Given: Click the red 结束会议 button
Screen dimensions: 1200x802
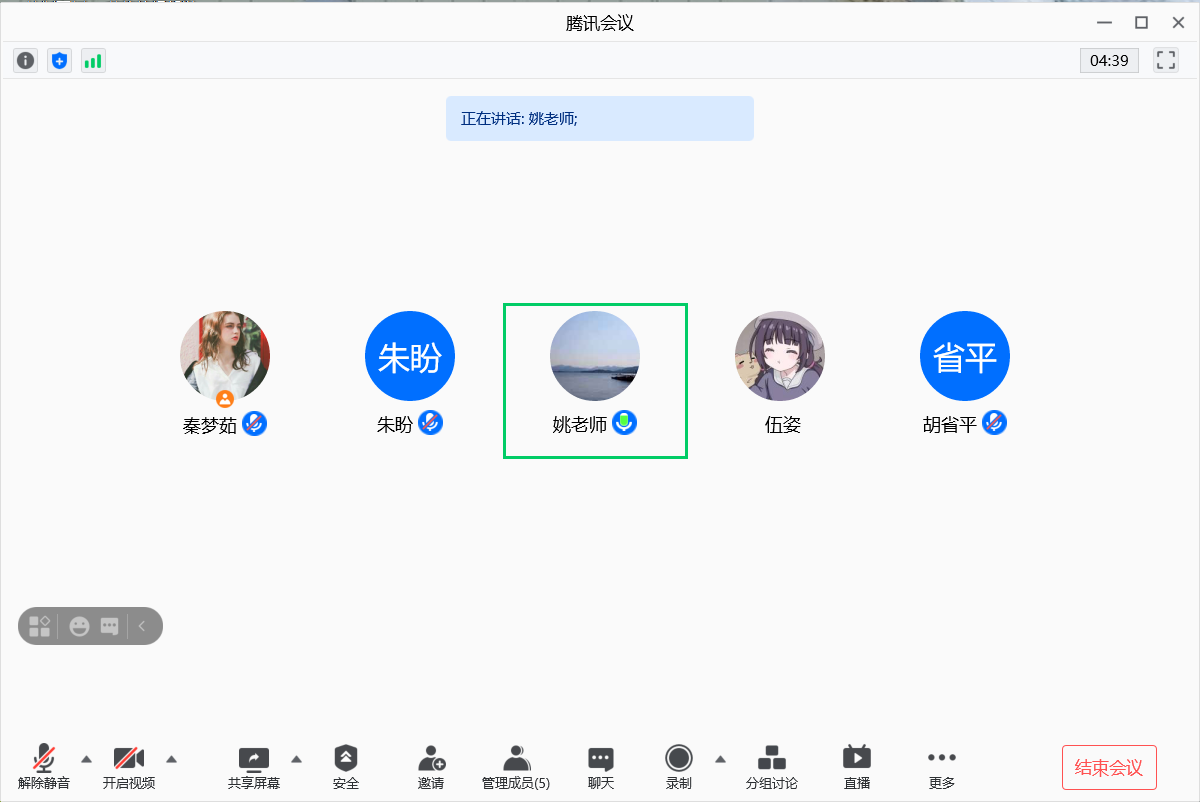Looking at the screenshot, I should click(1108, 768).
